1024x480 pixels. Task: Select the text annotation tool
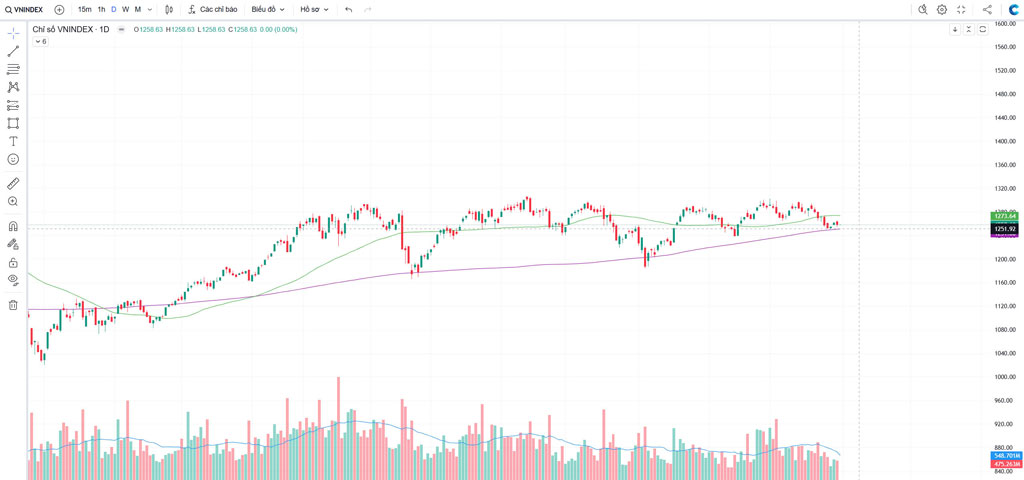(13, 141)
